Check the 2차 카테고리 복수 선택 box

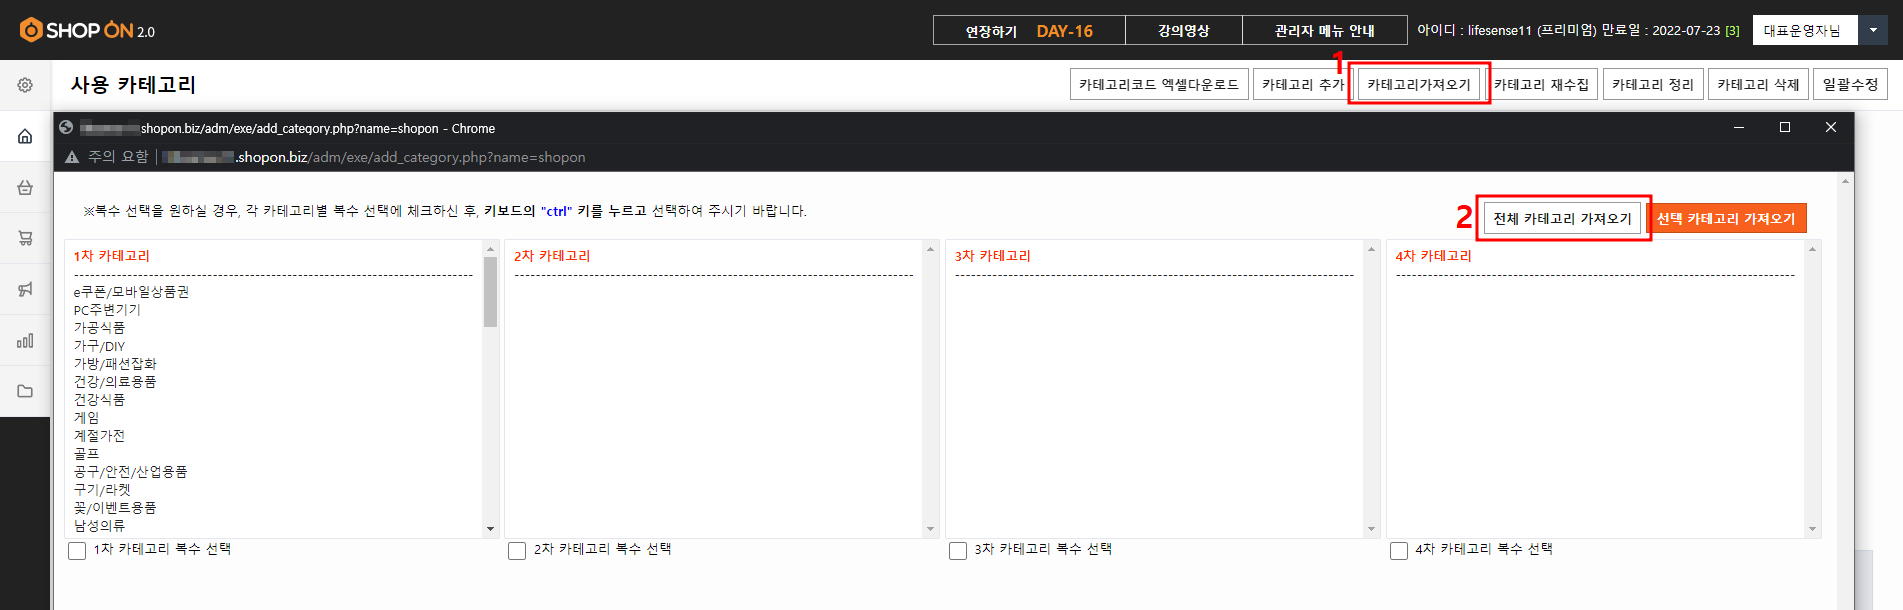[517, 551]
